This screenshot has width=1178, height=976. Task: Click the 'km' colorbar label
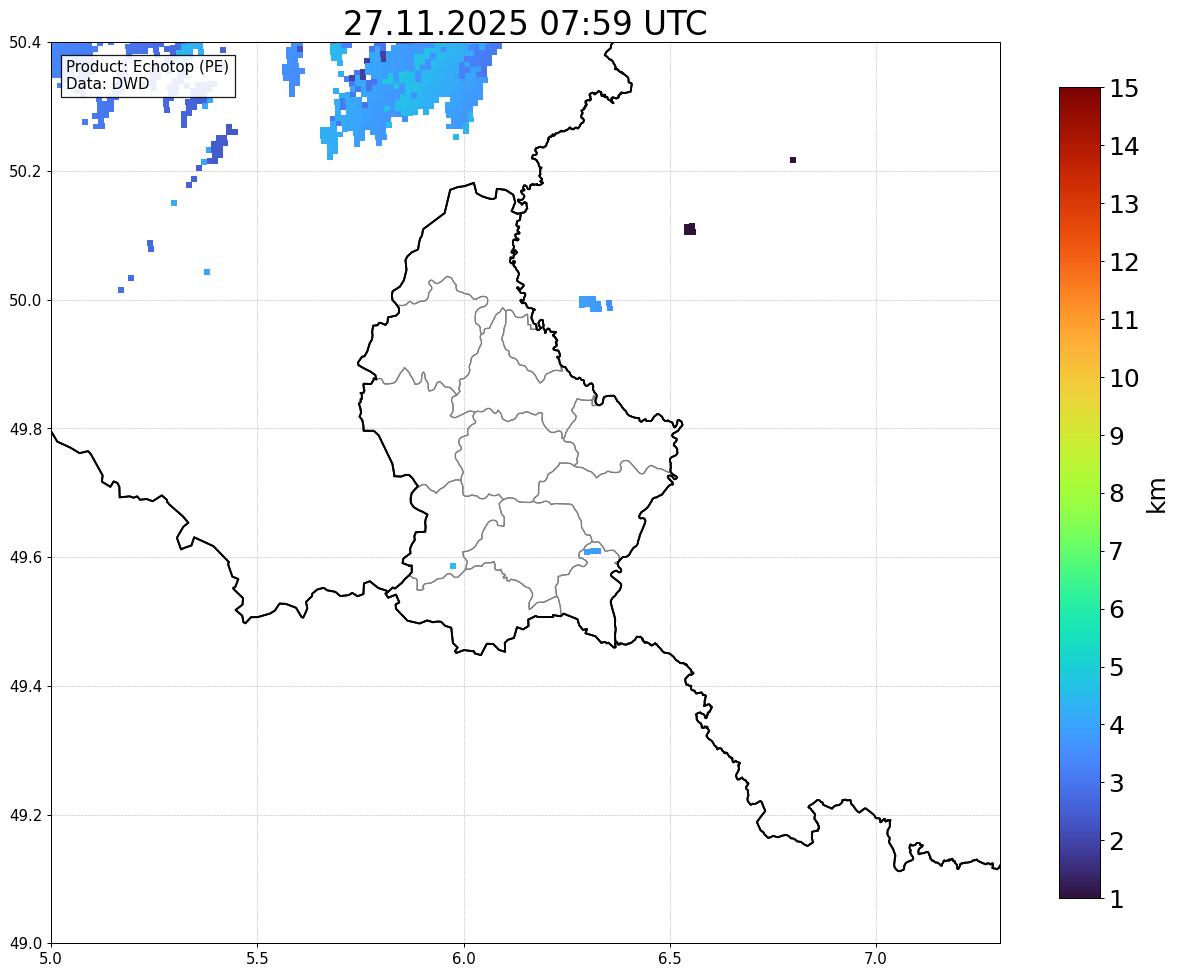(1156, 496)
